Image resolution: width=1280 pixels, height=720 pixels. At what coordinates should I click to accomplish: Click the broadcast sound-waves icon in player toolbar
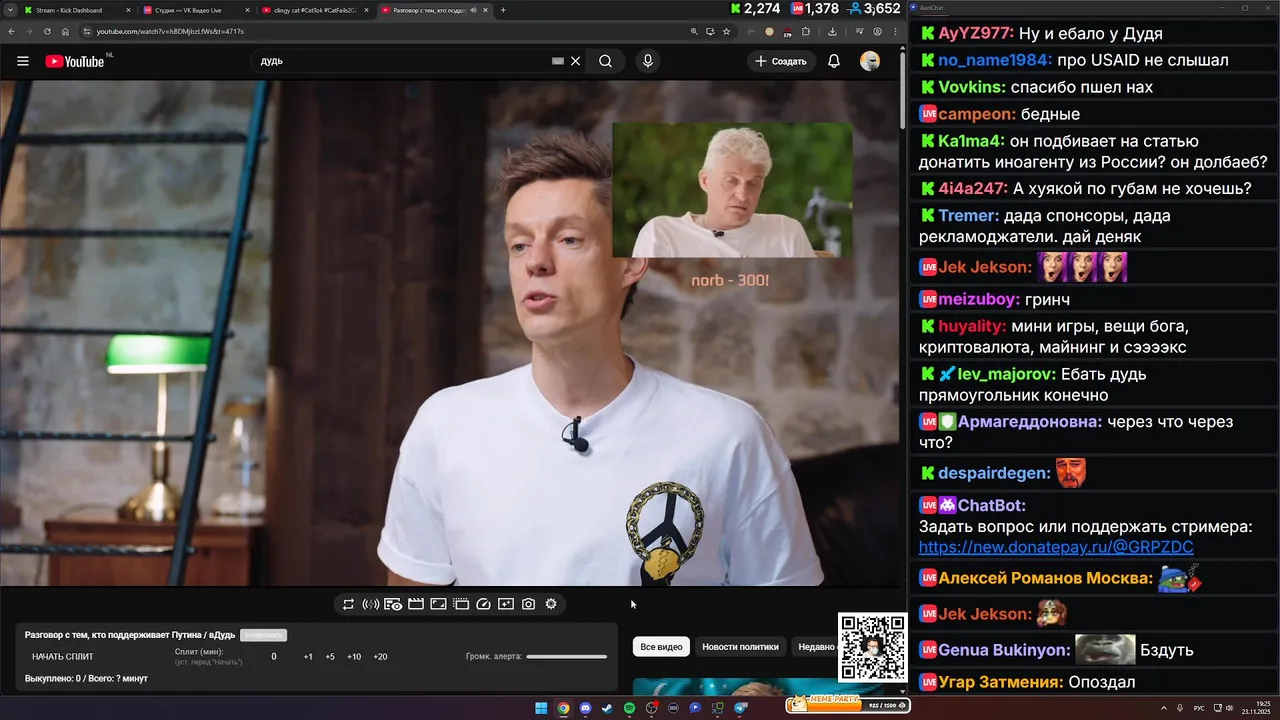370,604
